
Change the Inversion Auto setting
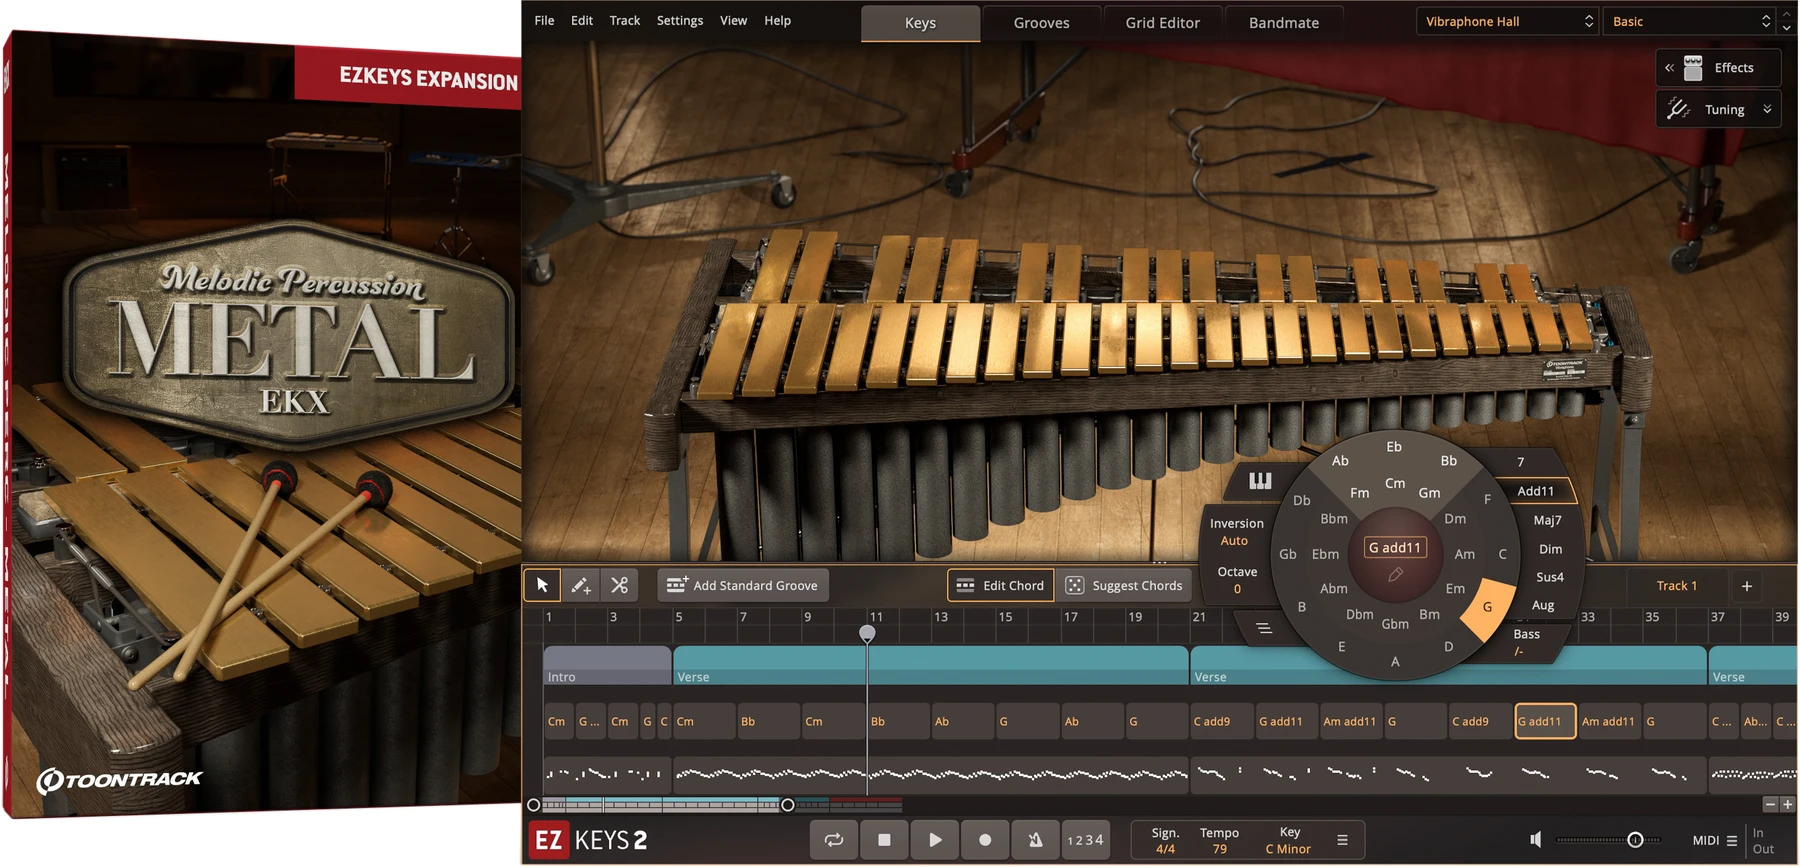point(1236,532)
